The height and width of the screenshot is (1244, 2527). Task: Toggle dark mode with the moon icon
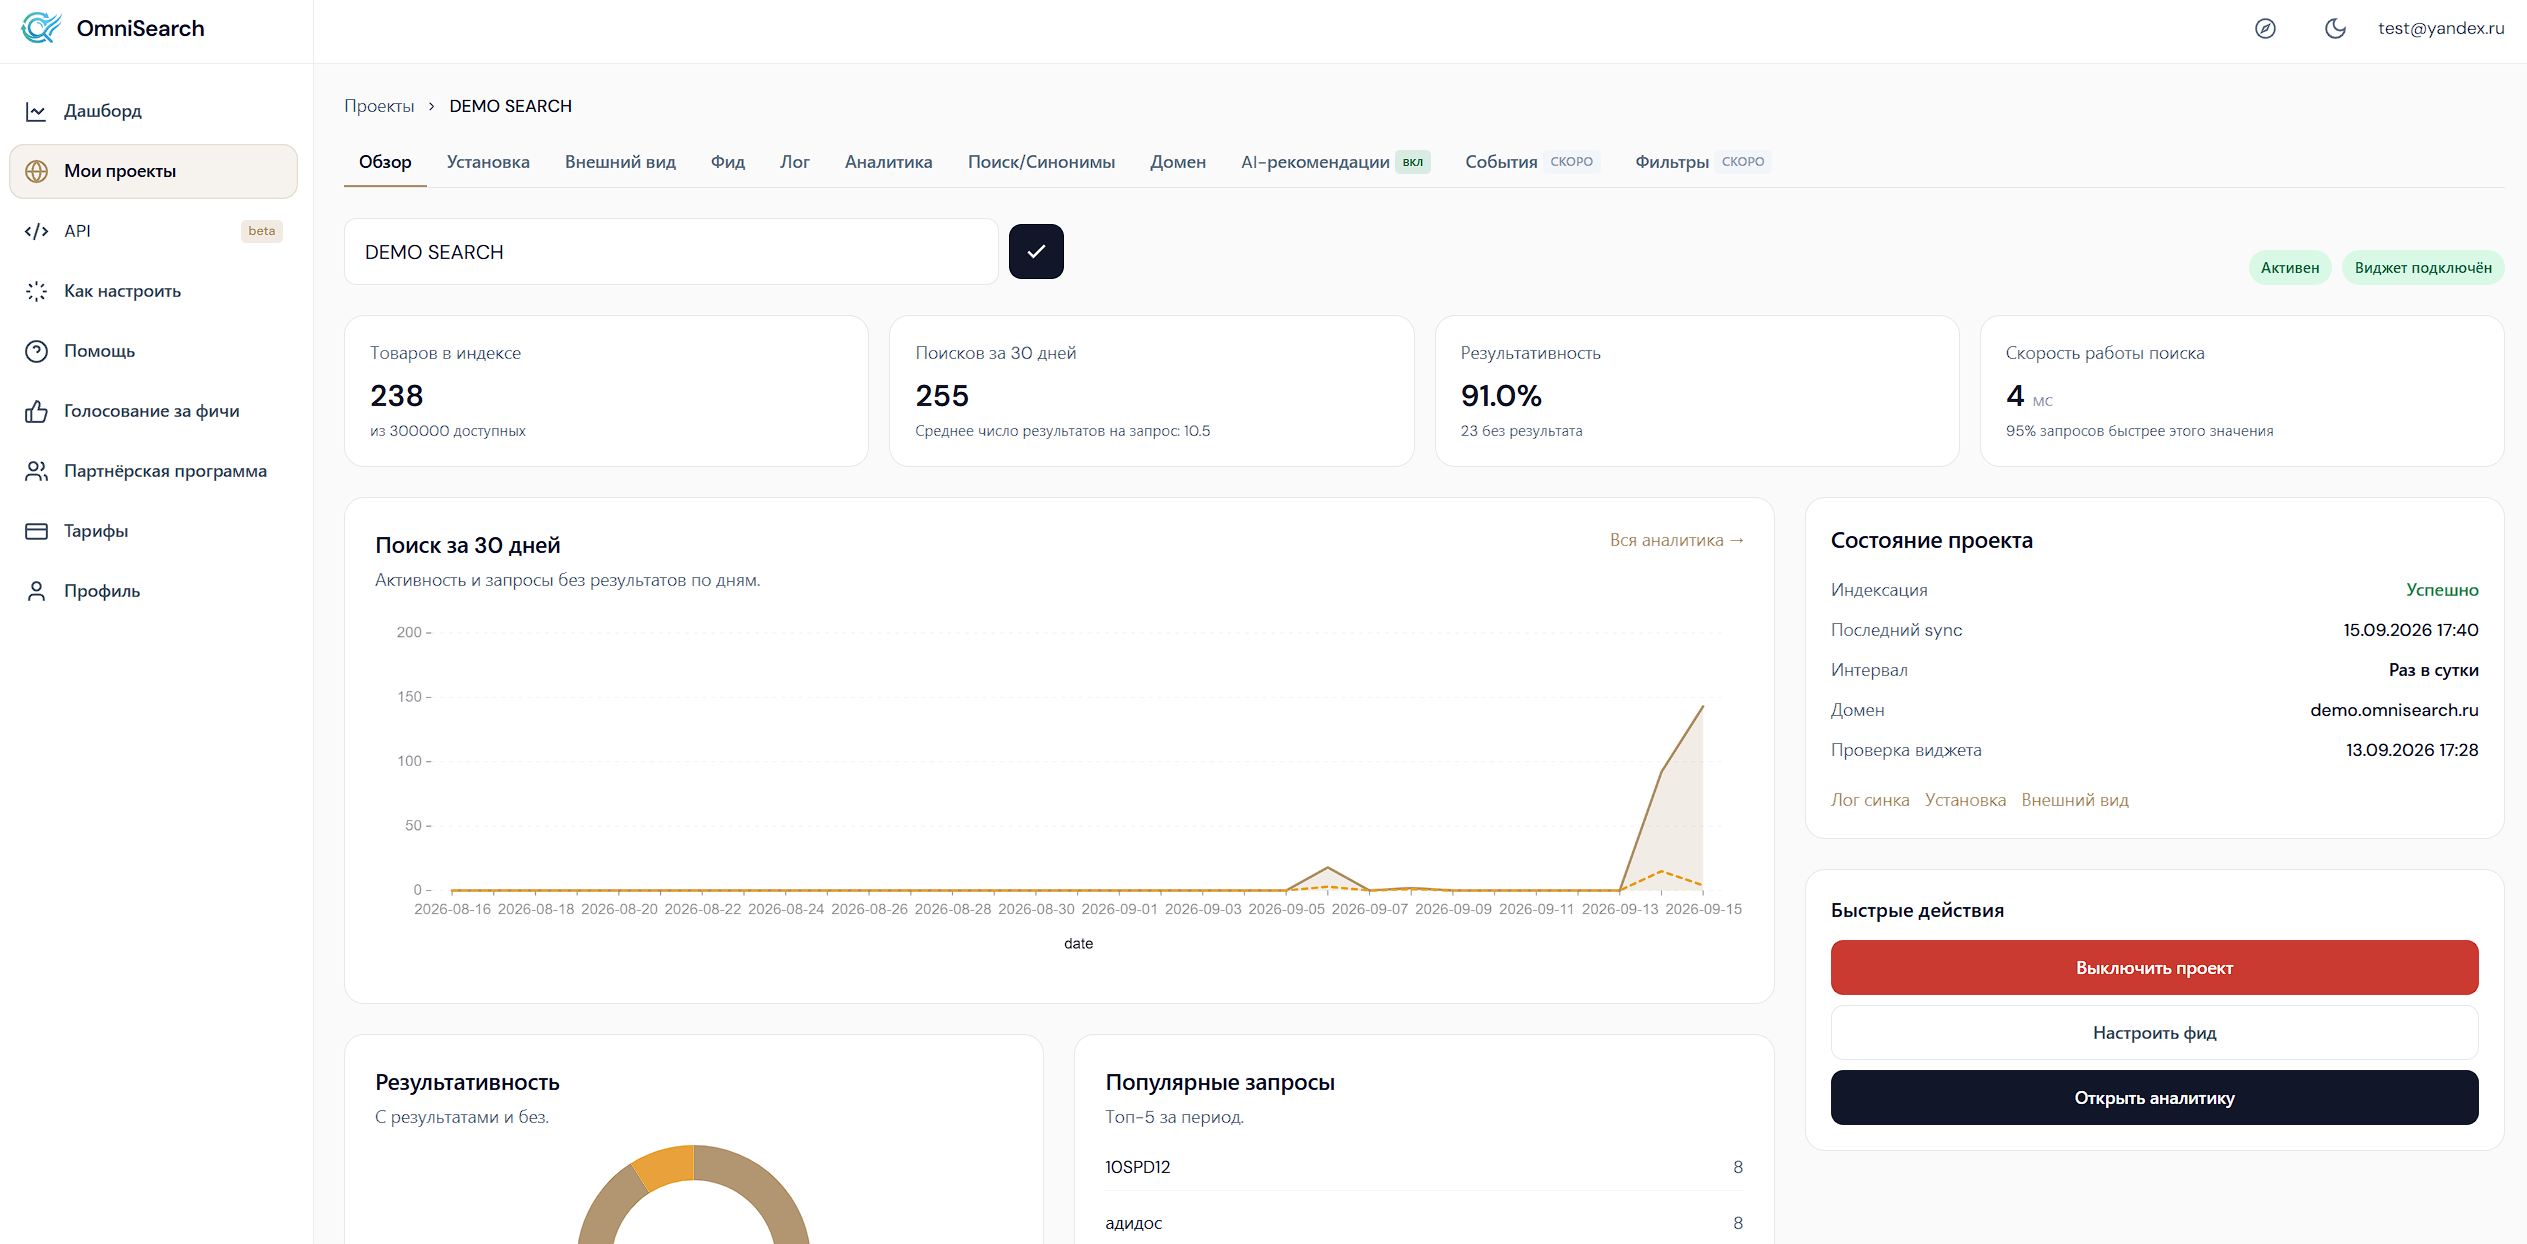2335,29
